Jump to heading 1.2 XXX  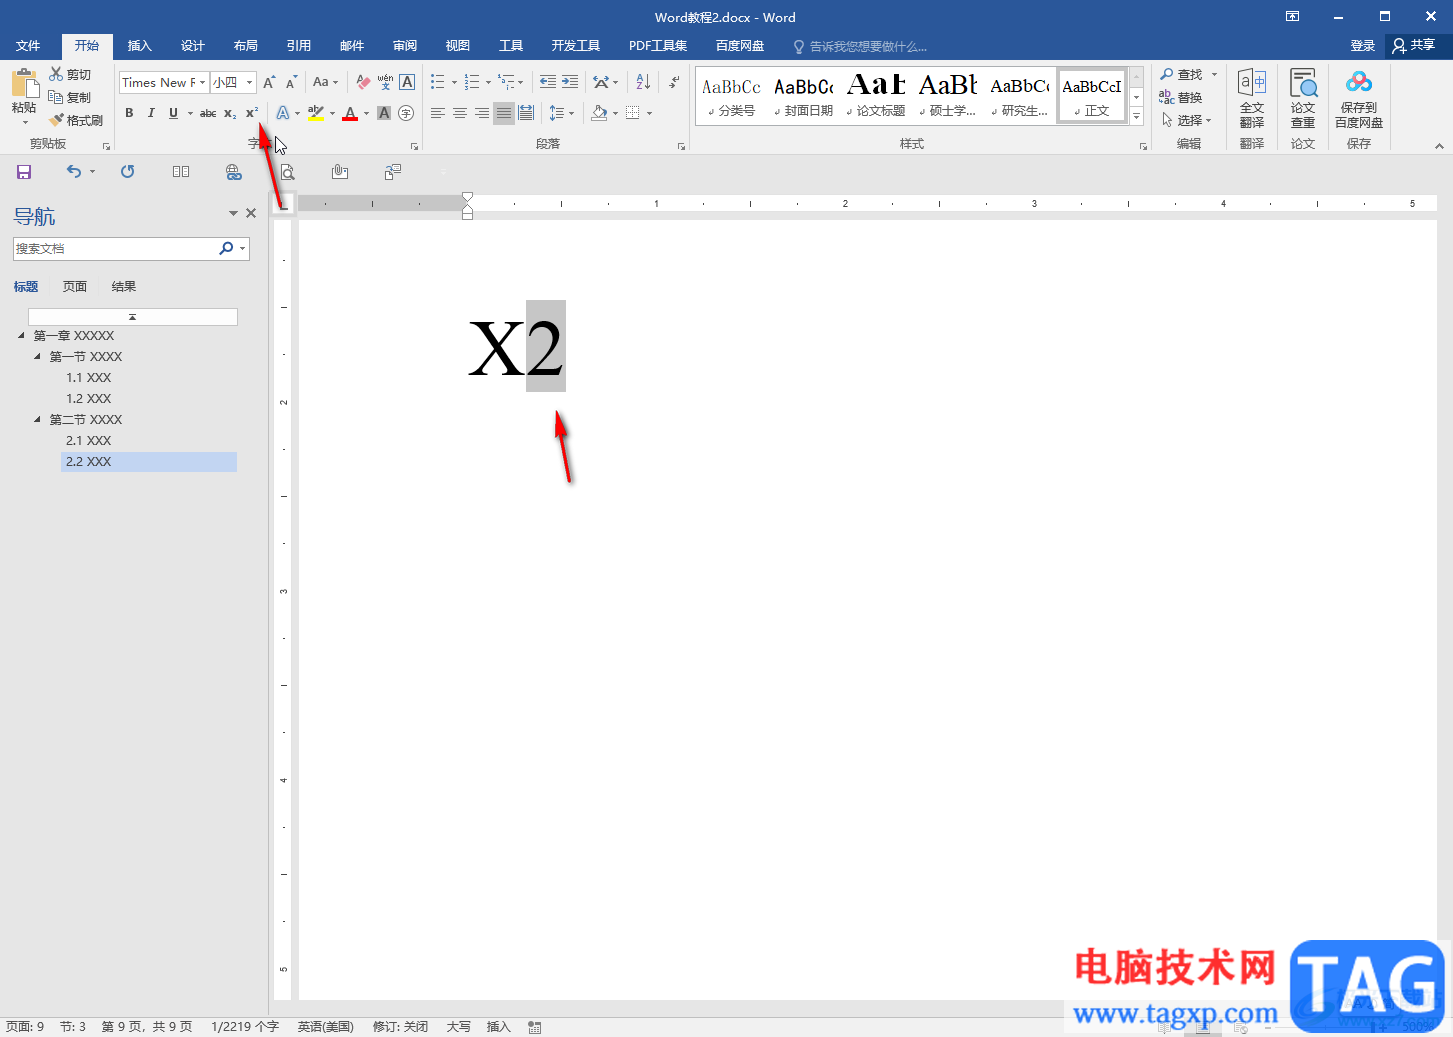coord(89,399)
